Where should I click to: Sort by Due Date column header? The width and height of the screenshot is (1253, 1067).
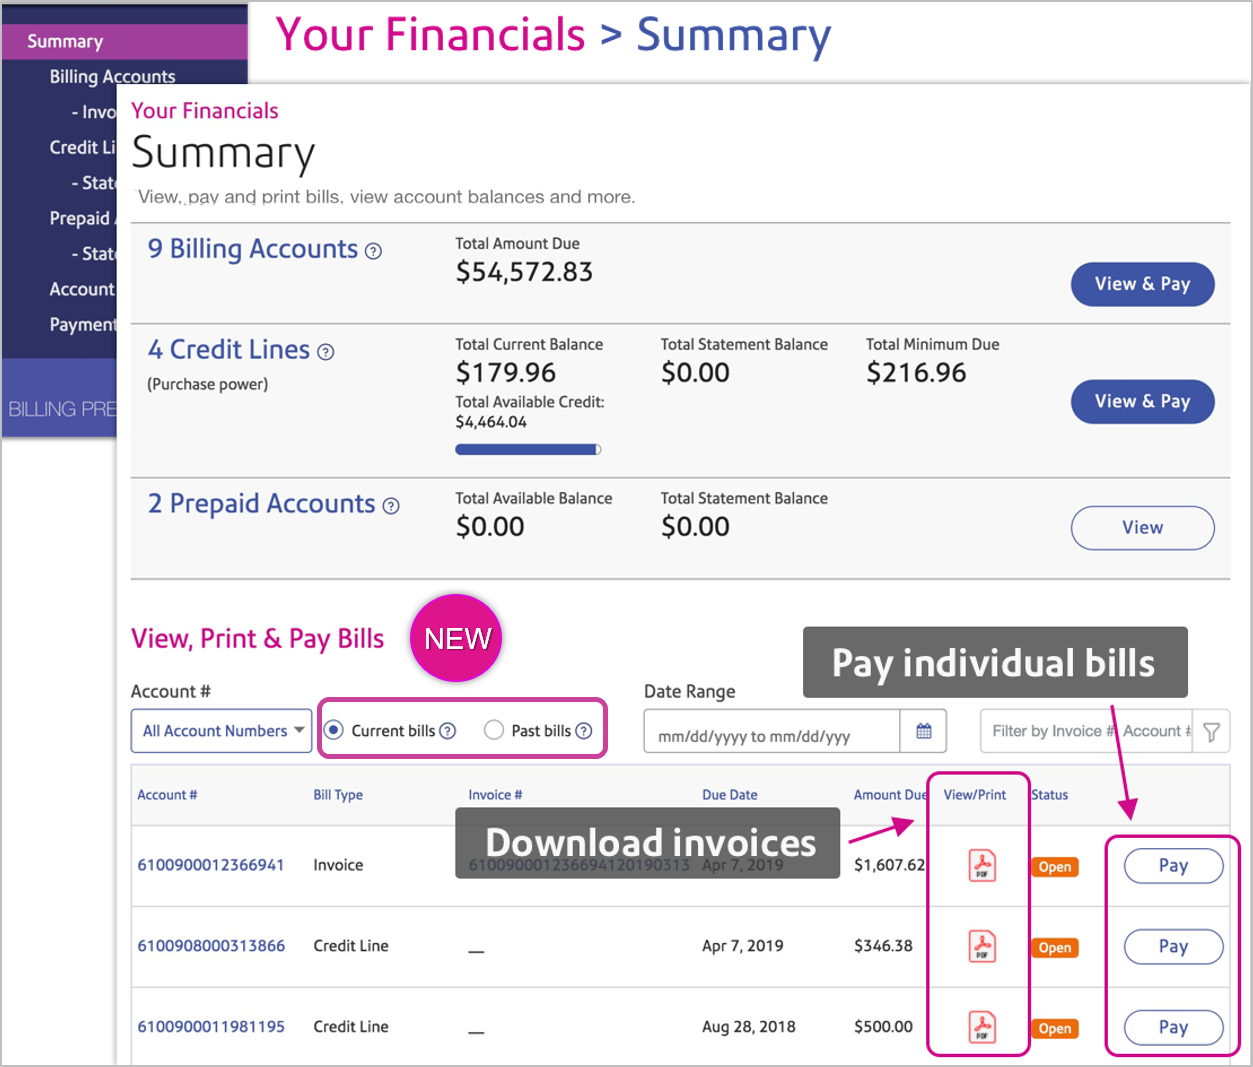pos(730,795)
